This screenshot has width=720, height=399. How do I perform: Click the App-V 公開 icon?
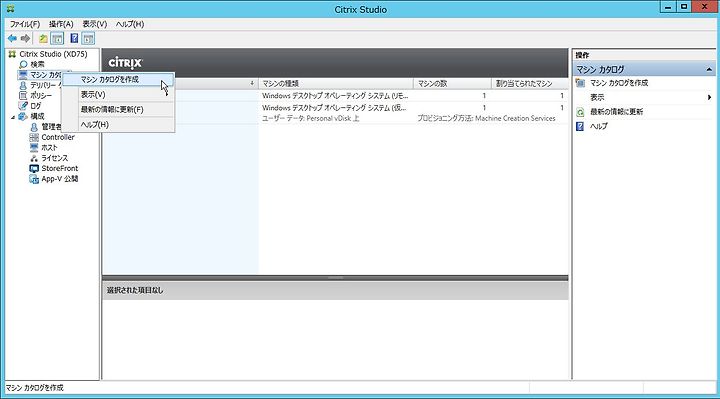34,179
